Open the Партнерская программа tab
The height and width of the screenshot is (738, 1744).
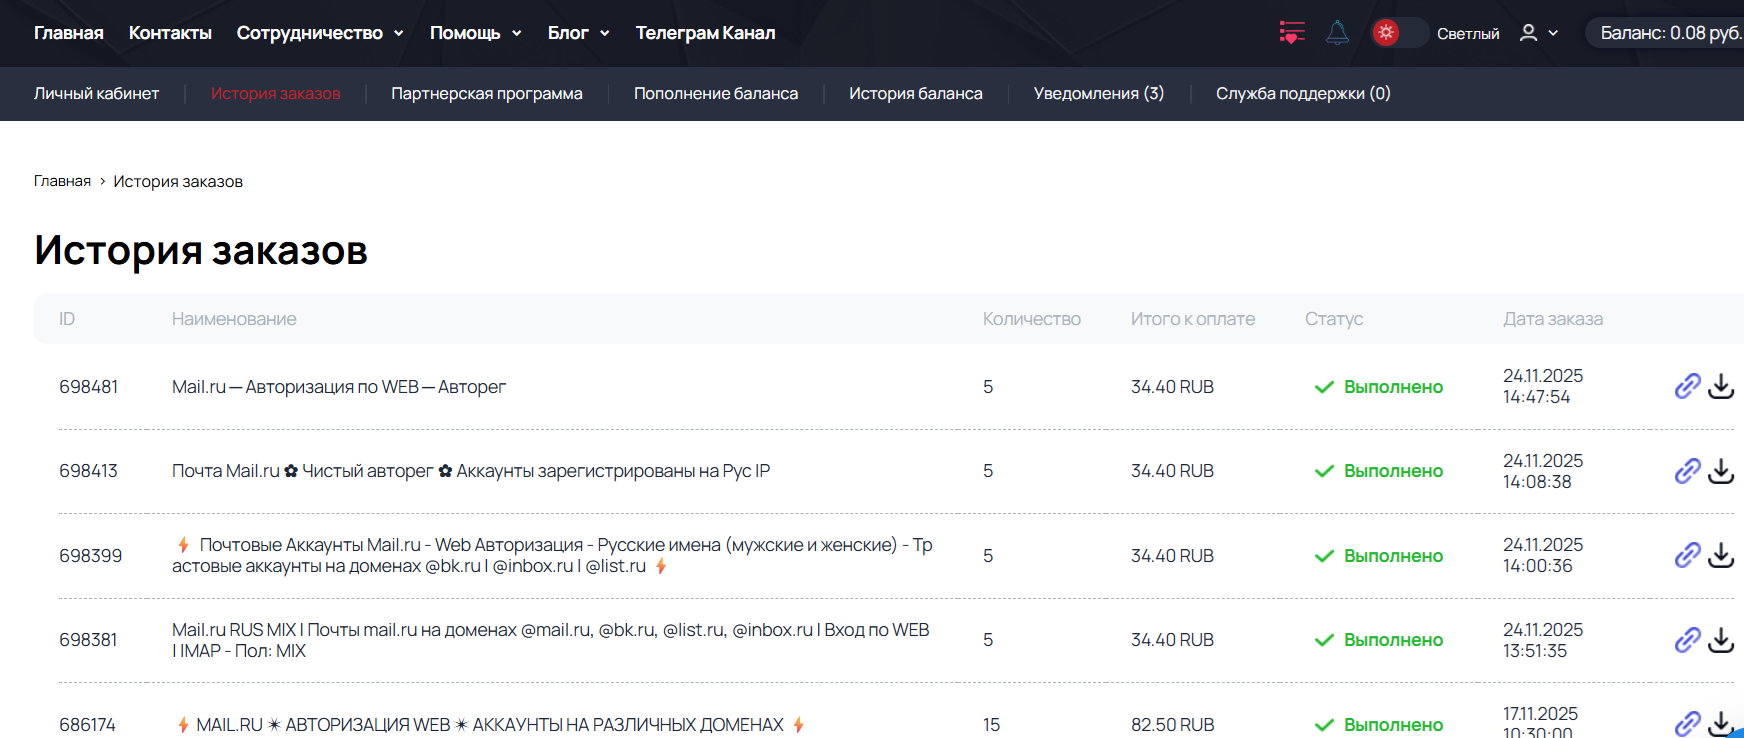(487, 93)
